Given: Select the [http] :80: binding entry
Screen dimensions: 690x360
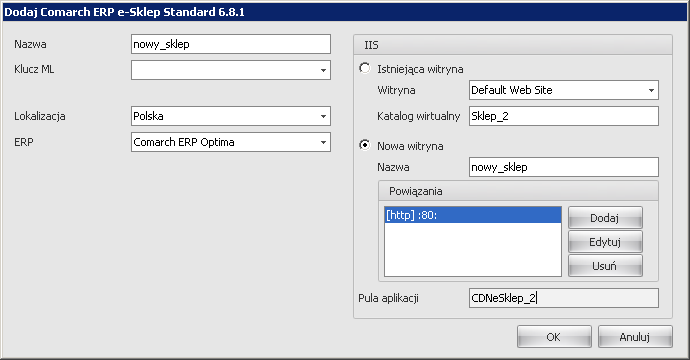Looking at the screenshot, I should click(473, 215).
